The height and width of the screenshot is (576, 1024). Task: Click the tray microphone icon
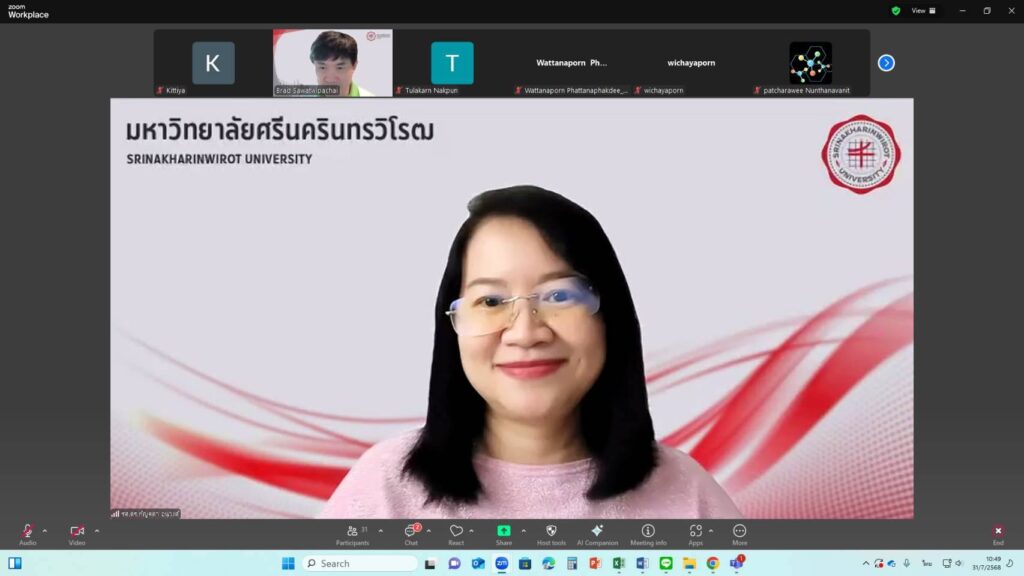906,564
